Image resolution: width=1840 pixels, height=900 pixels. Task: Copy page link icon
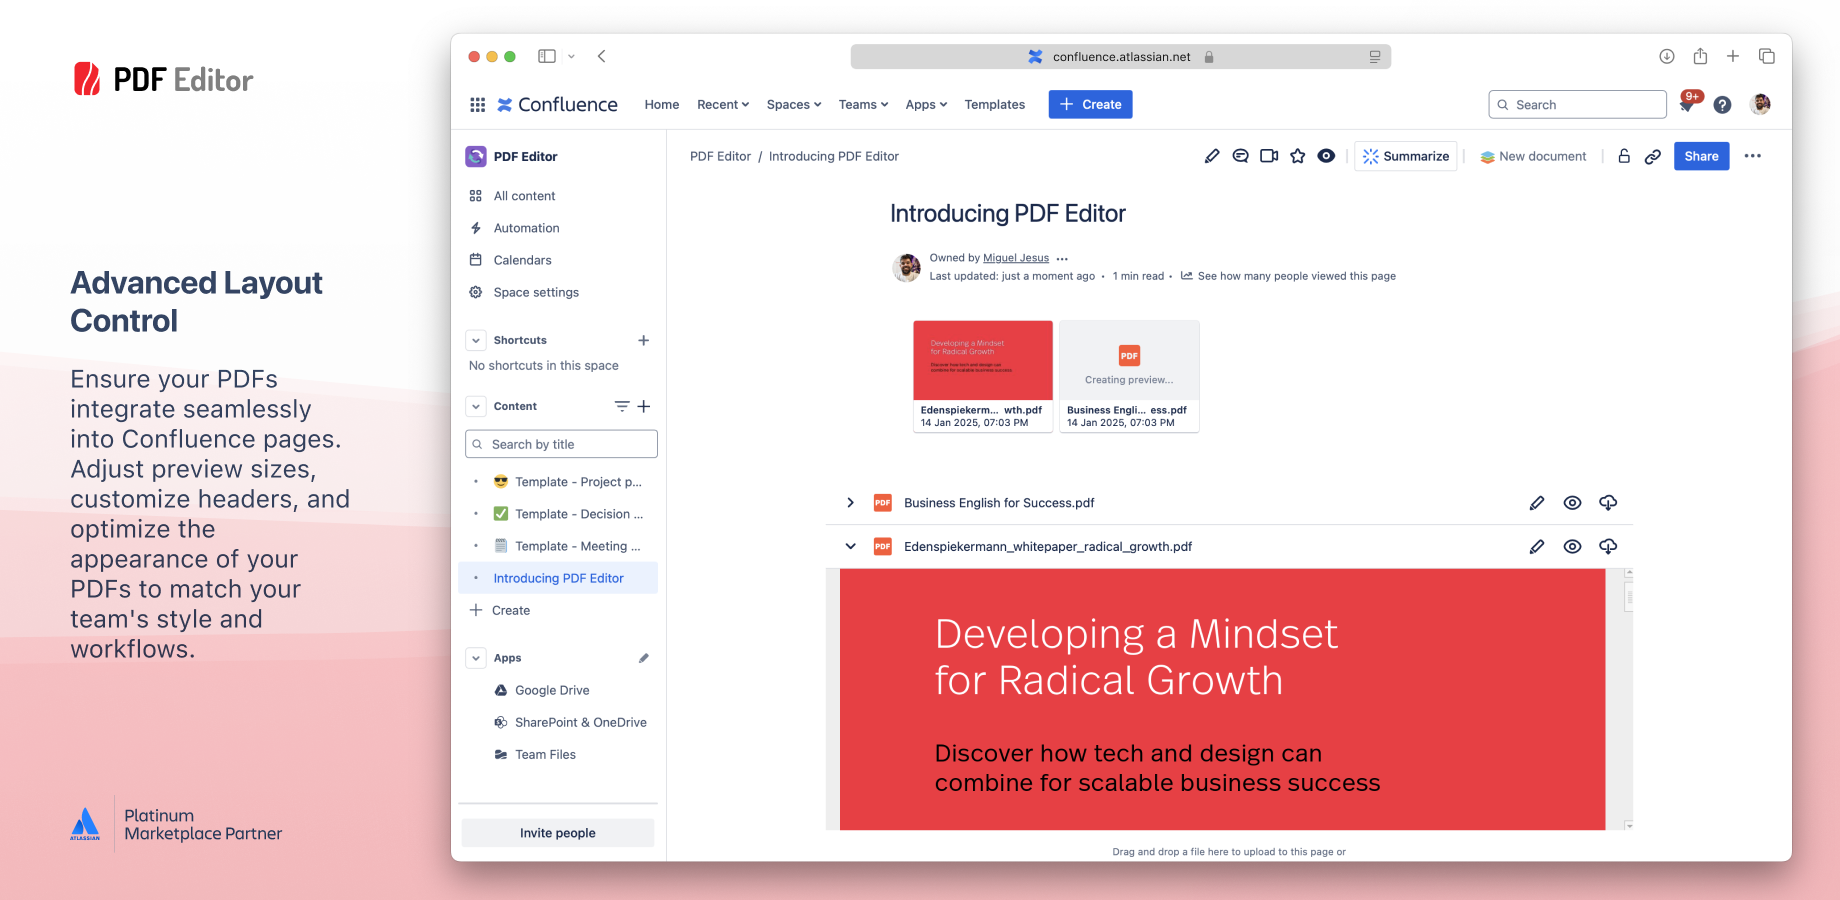(x=1653, y=156)
